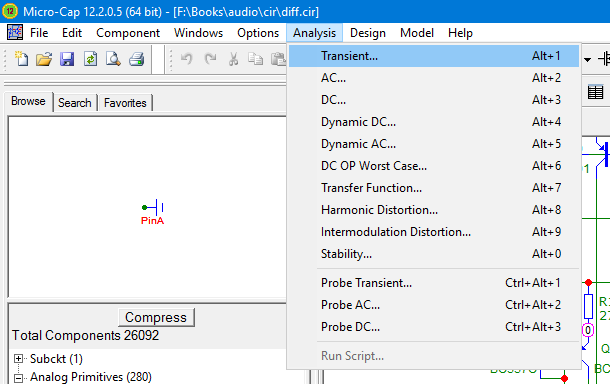Select Transfer Function... entry
The image size is (610, 384).
(x=434, y=188)
